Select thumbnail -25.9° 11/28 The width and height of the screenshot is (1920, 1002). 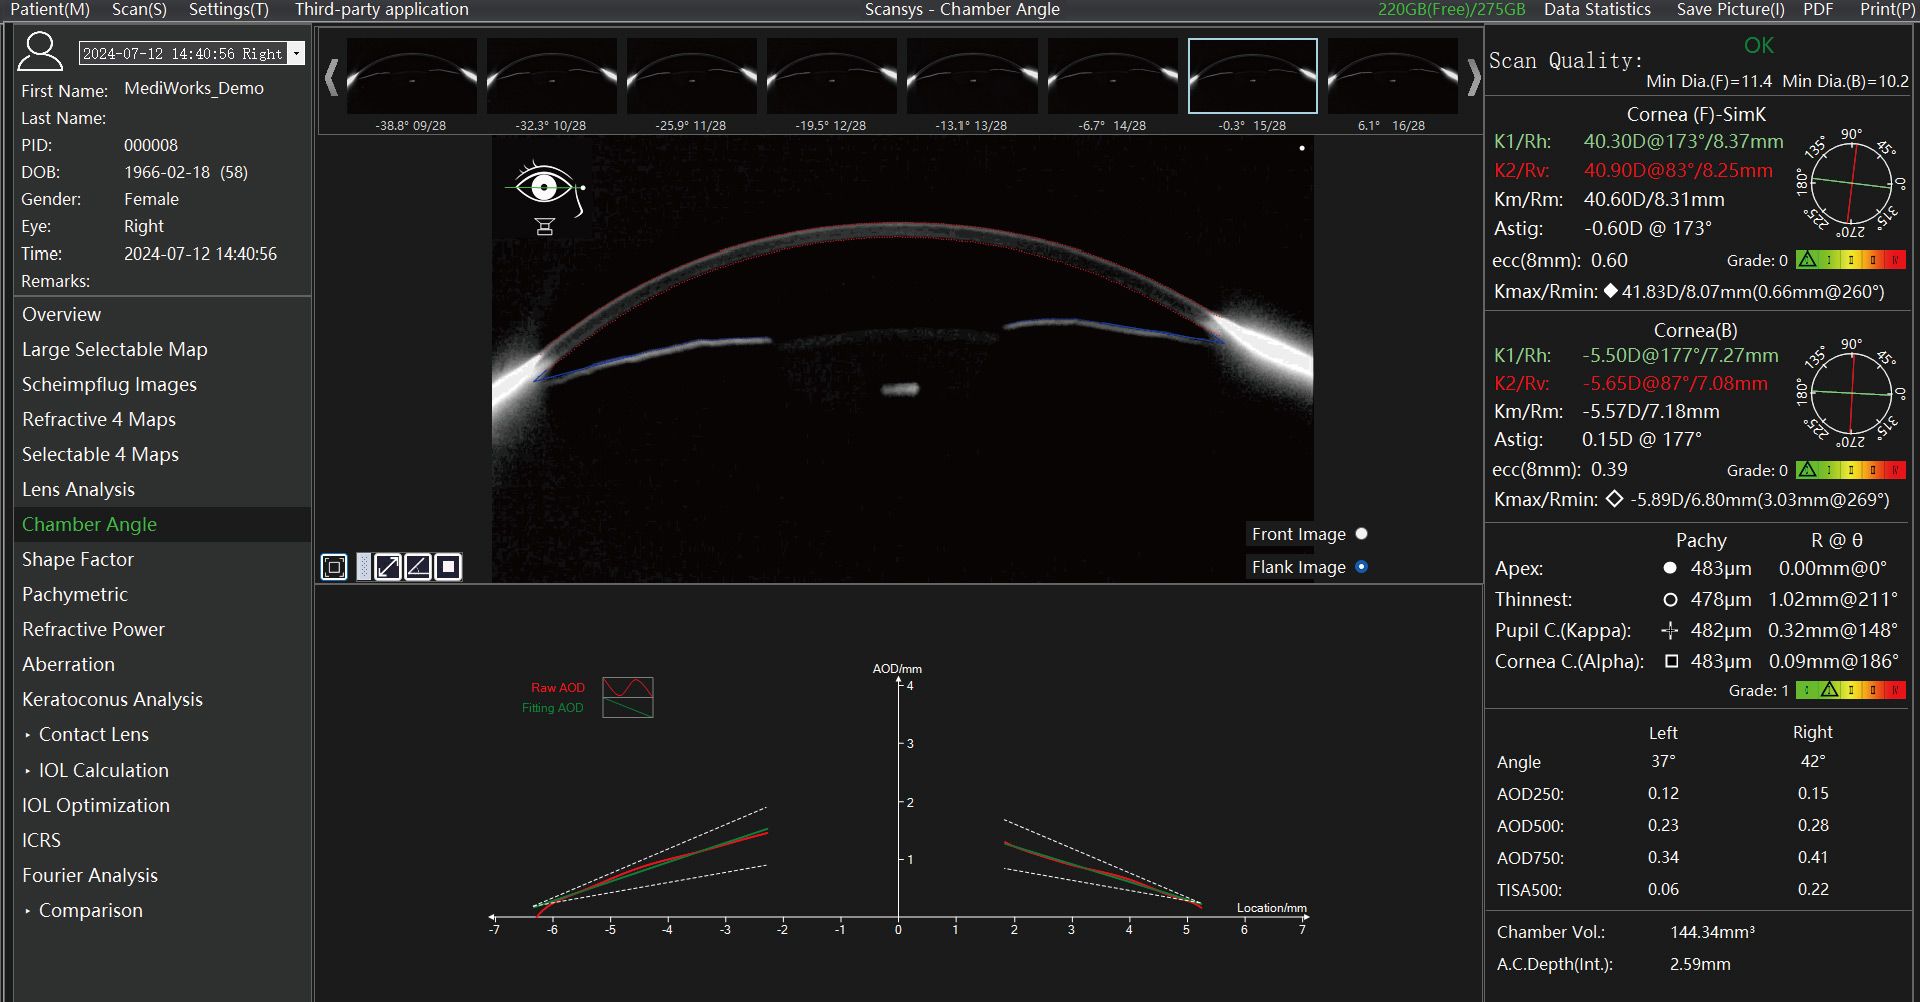[x=691, y=77]
